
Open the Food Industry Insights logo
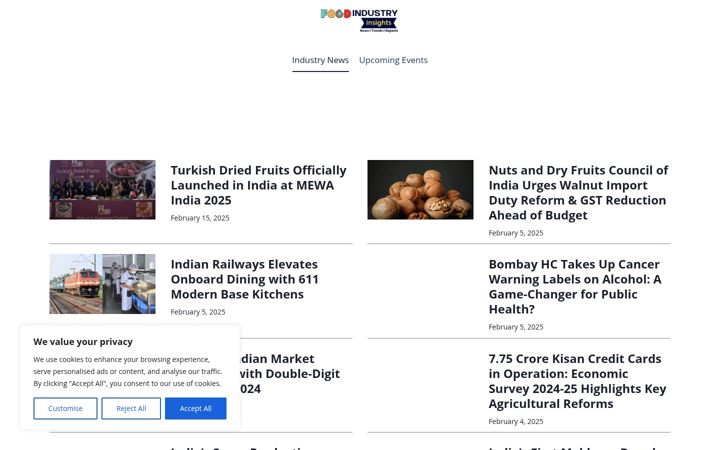coord(359,20)
